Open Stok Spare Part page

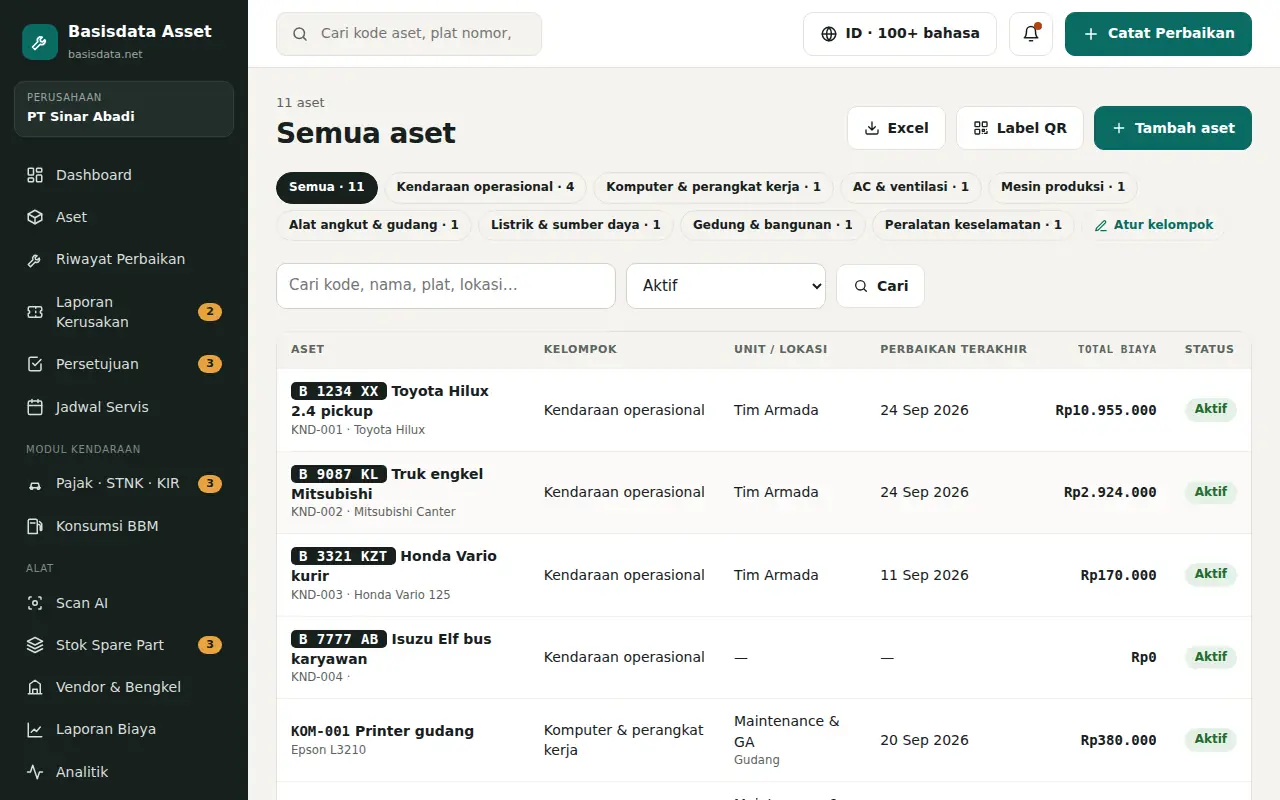(x=124, y=645)
